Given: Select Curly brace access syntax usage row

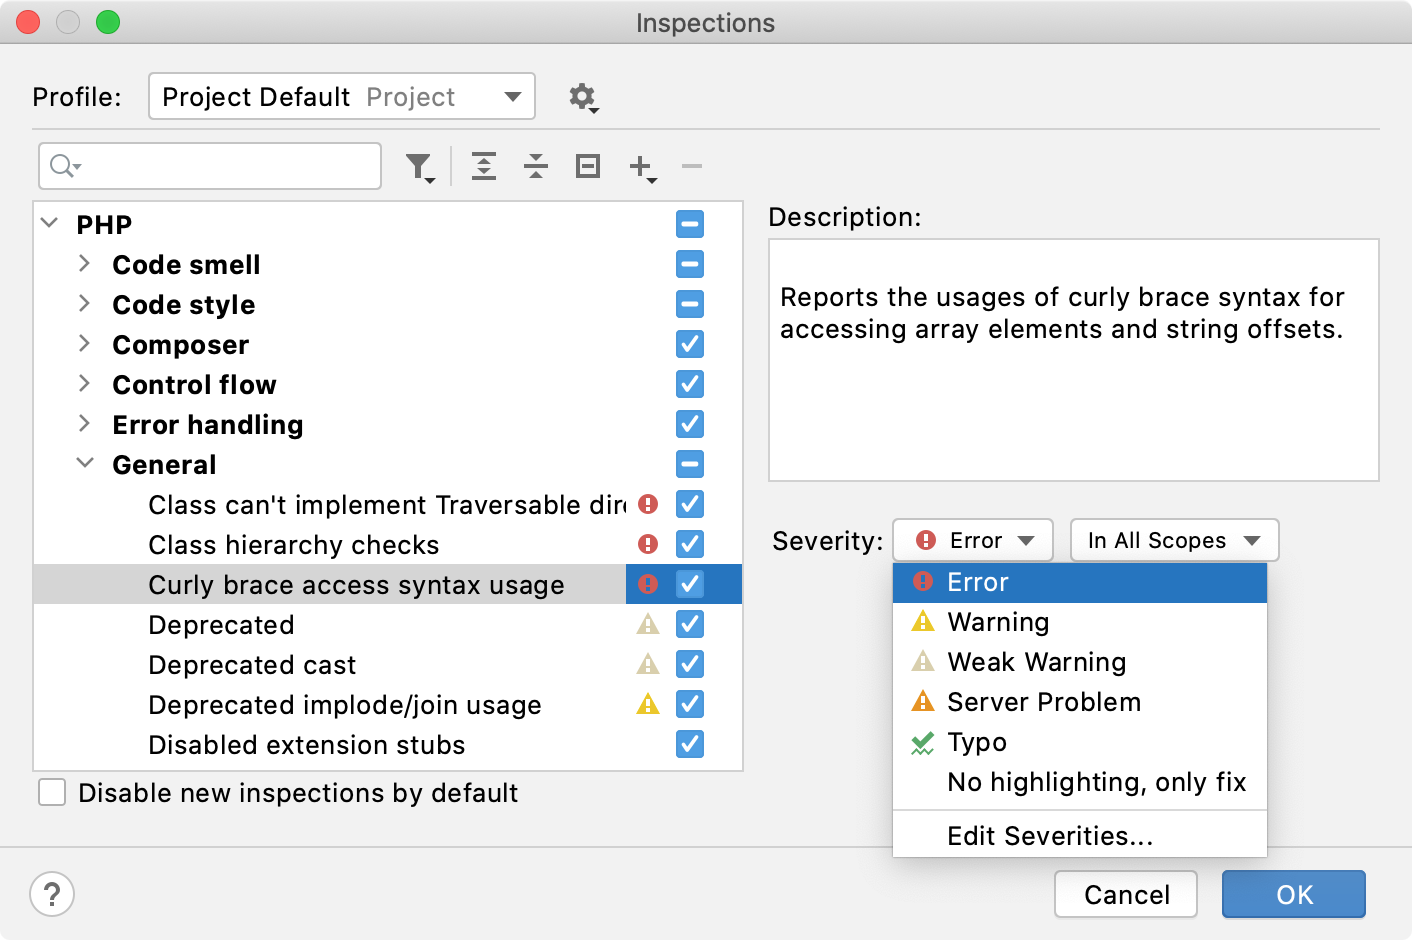Looking at the screenshot, I should pos(388,584).
